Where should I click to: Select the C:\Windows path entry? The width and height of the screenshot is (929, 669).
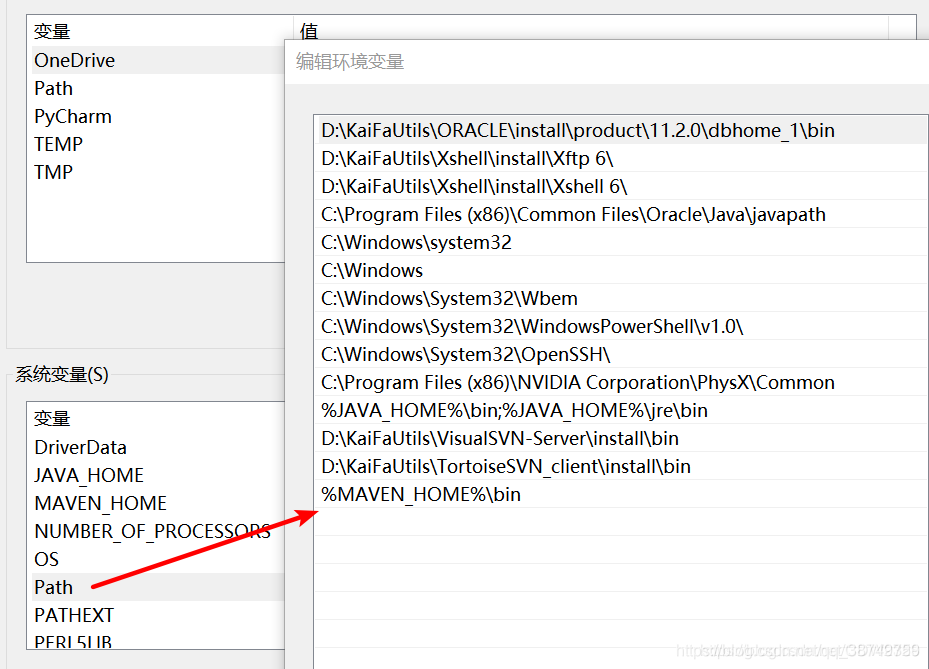tap(621, 270)
